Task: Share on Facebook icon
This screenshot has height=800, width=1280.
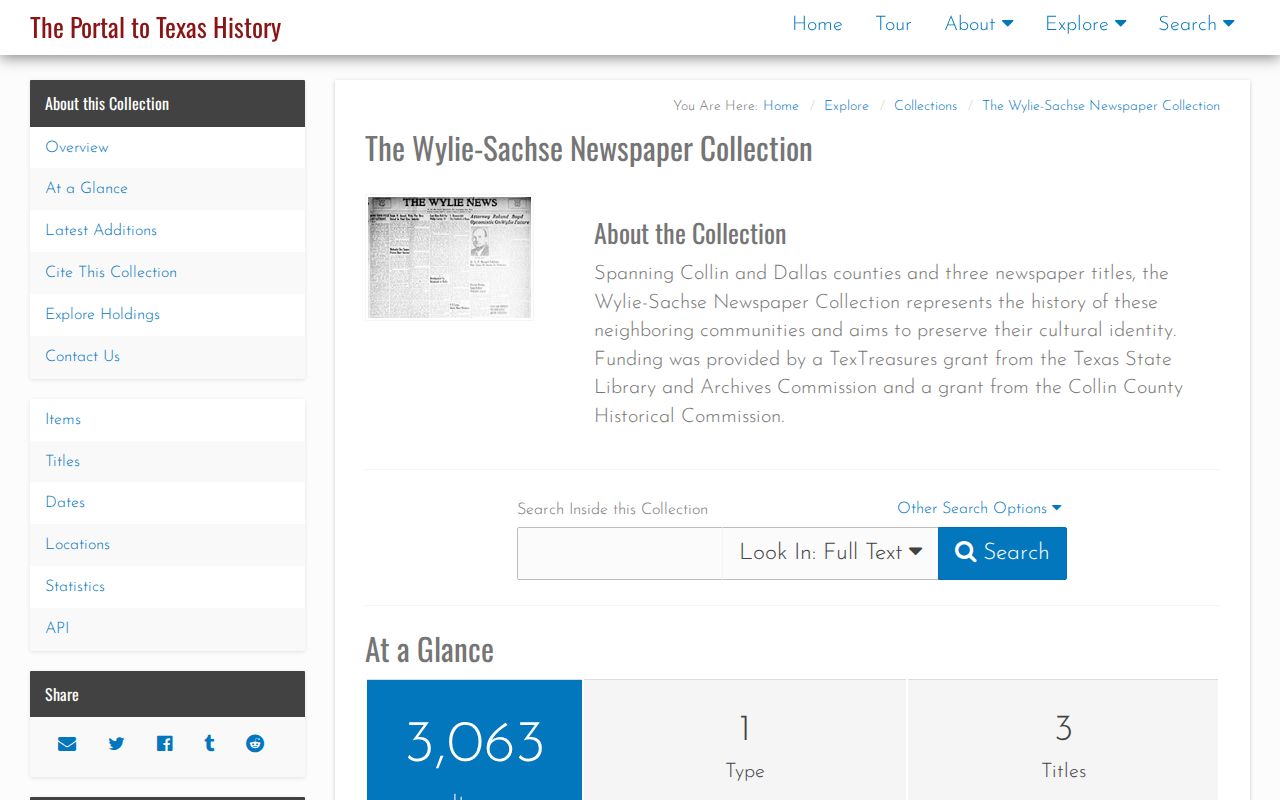Action: [165, 744]
